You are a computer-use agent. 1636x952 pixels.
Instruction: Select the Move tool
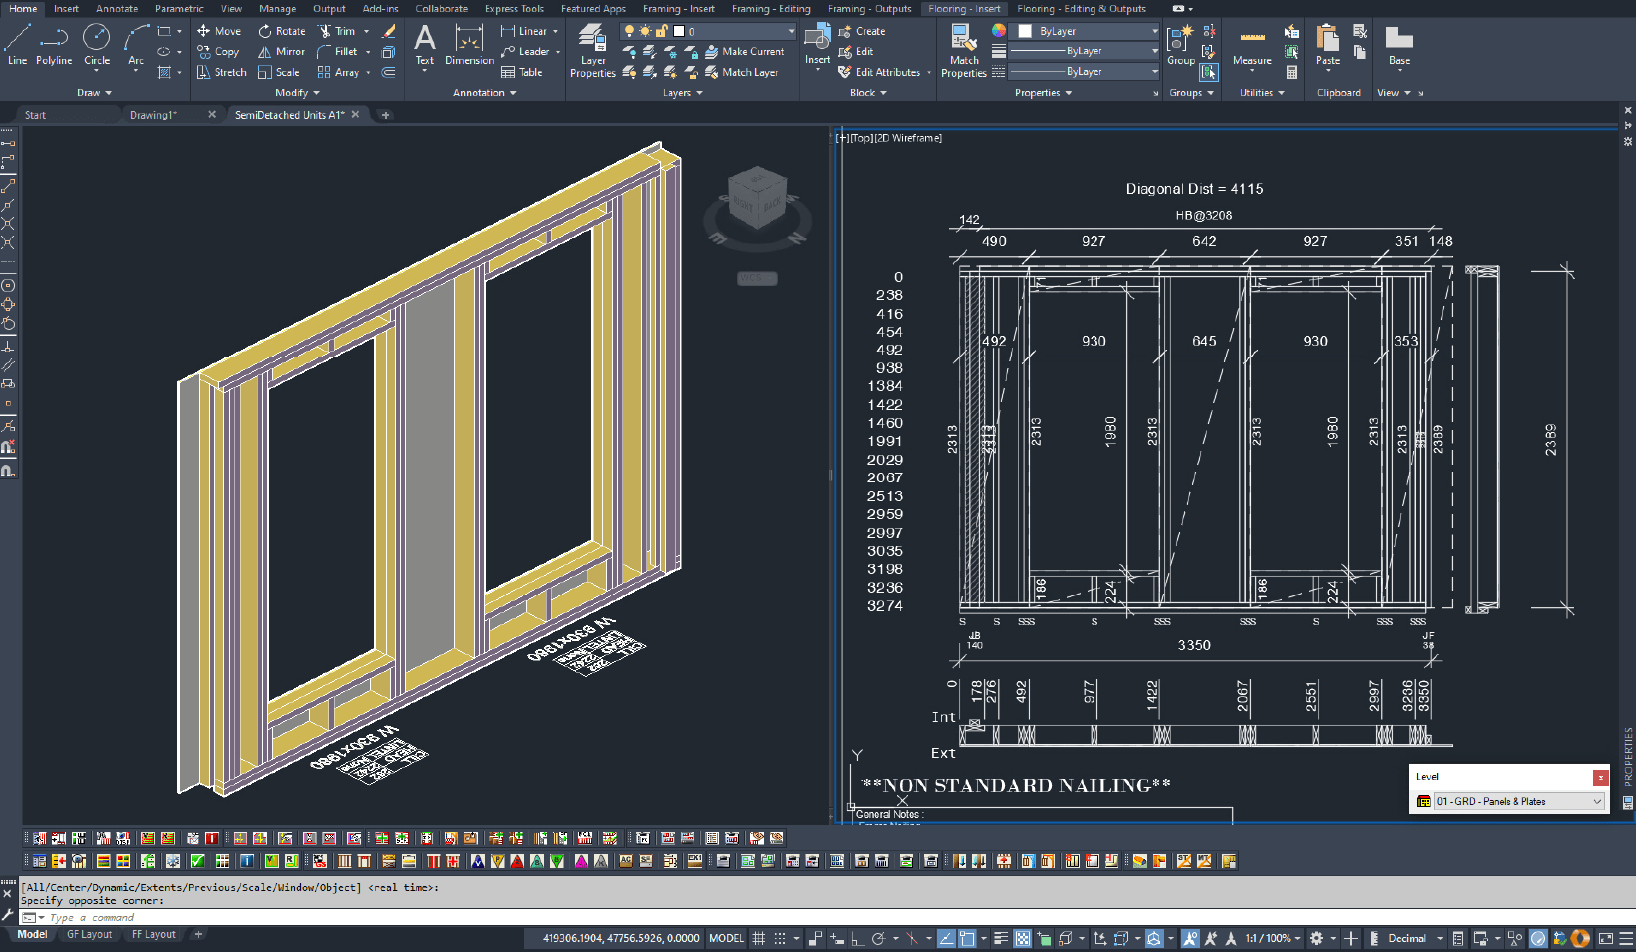coord(218,30)
